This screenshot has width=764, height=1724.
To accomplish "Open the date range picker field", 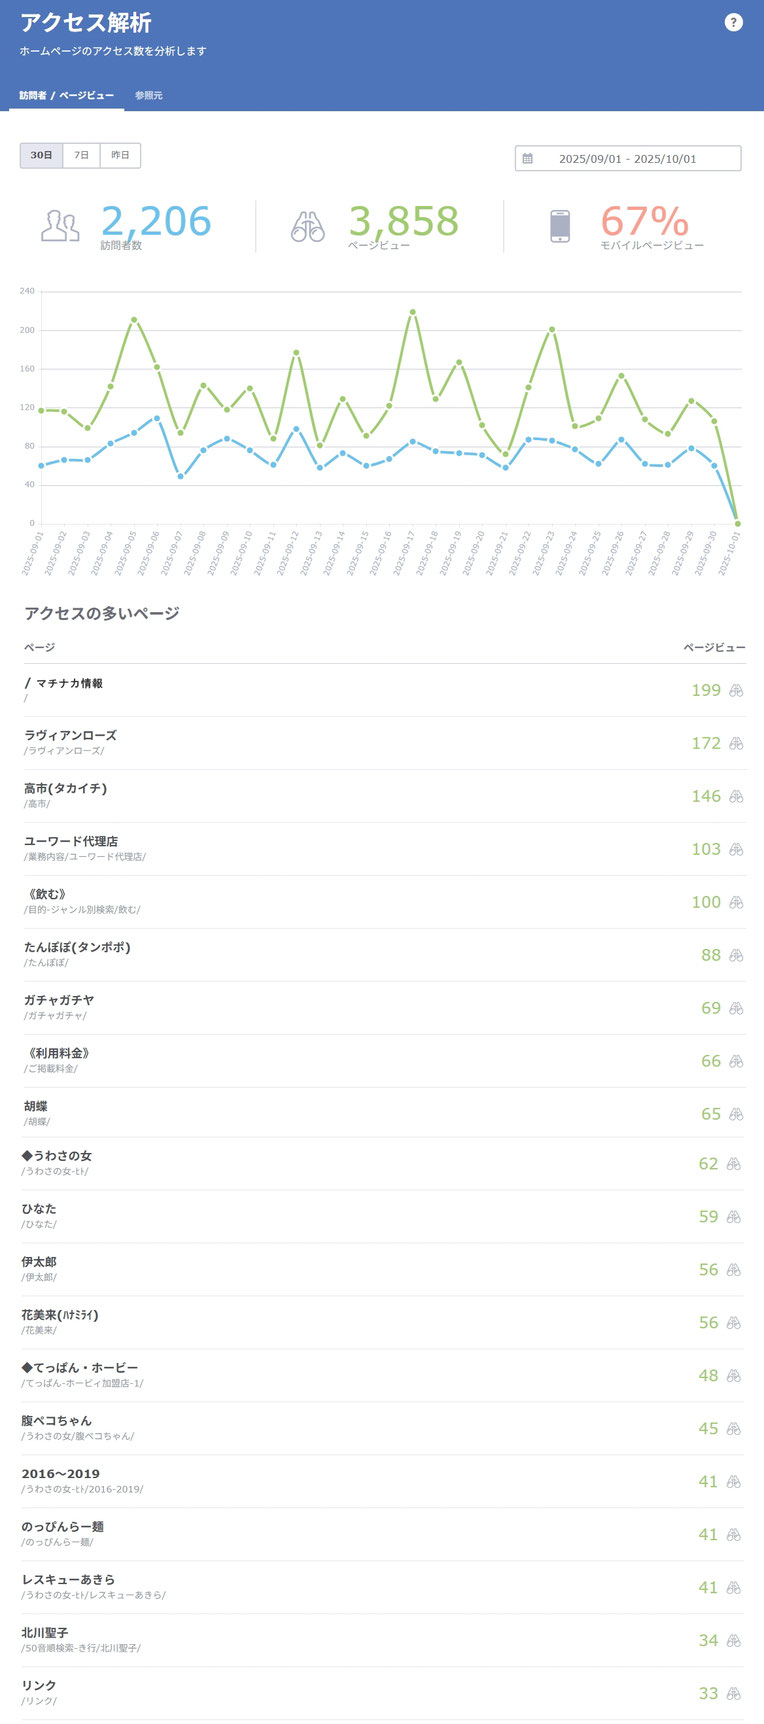I will click(628, 159).
